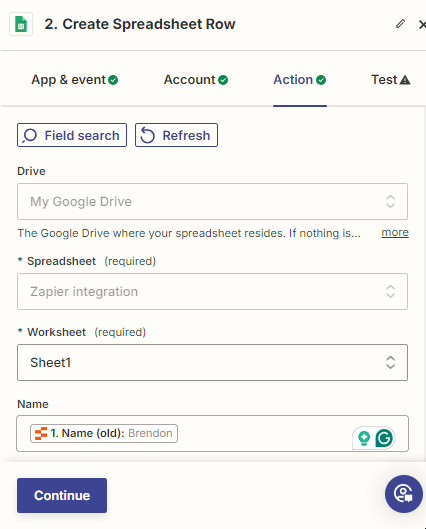Select the 1. Name (old): Brendon pill

pyautogui.click(x=104, y=433)
